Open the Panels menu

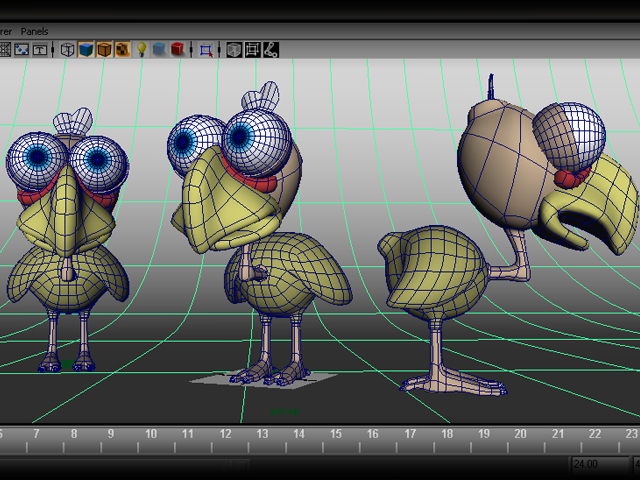[x=34, y=31]
